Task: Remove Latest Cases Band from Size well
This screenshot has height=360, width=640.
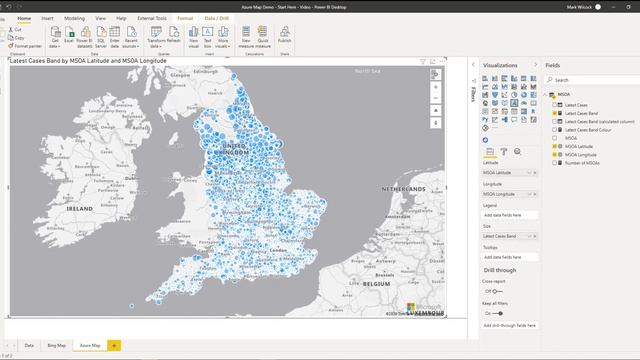Action: pyautogui.click(x=535, y=236)
